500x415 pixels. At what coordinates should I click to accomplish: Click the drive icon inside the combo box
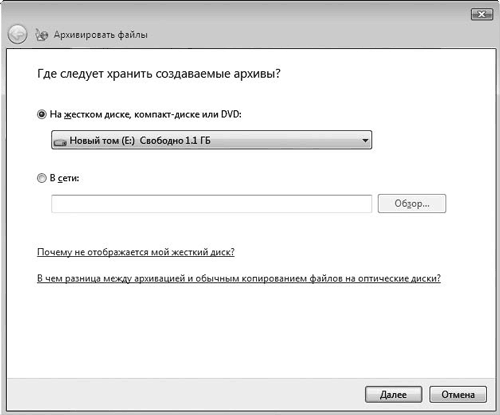60,142
